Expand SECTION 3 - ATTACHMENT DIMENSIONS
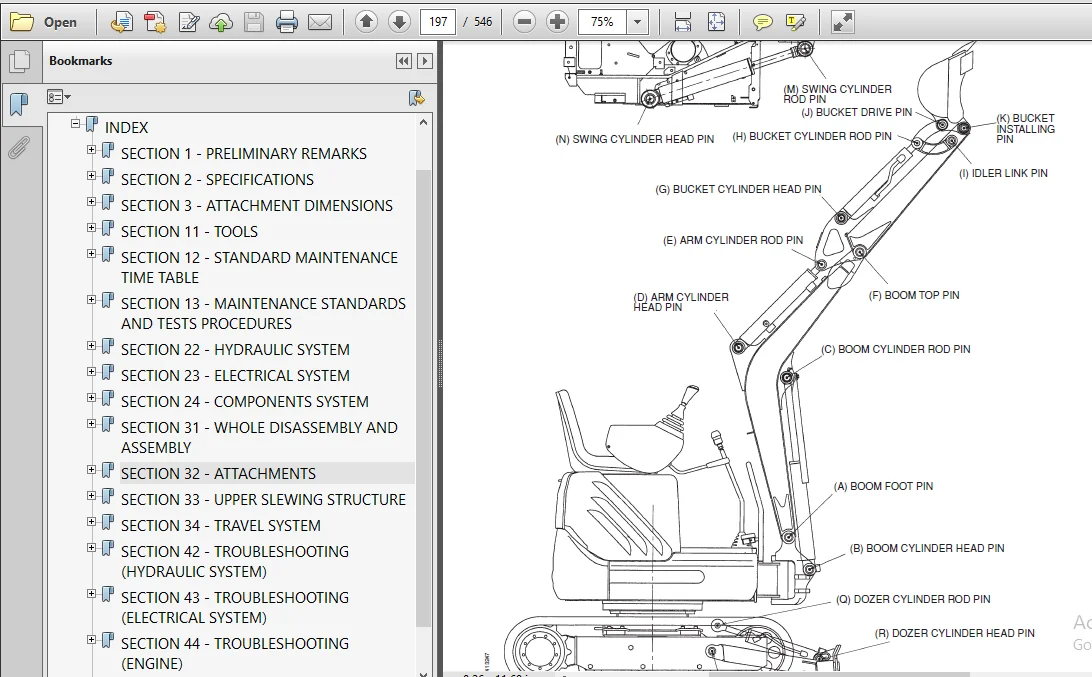The width and height of the screenshot is (1092, 677). click(91, 201)
